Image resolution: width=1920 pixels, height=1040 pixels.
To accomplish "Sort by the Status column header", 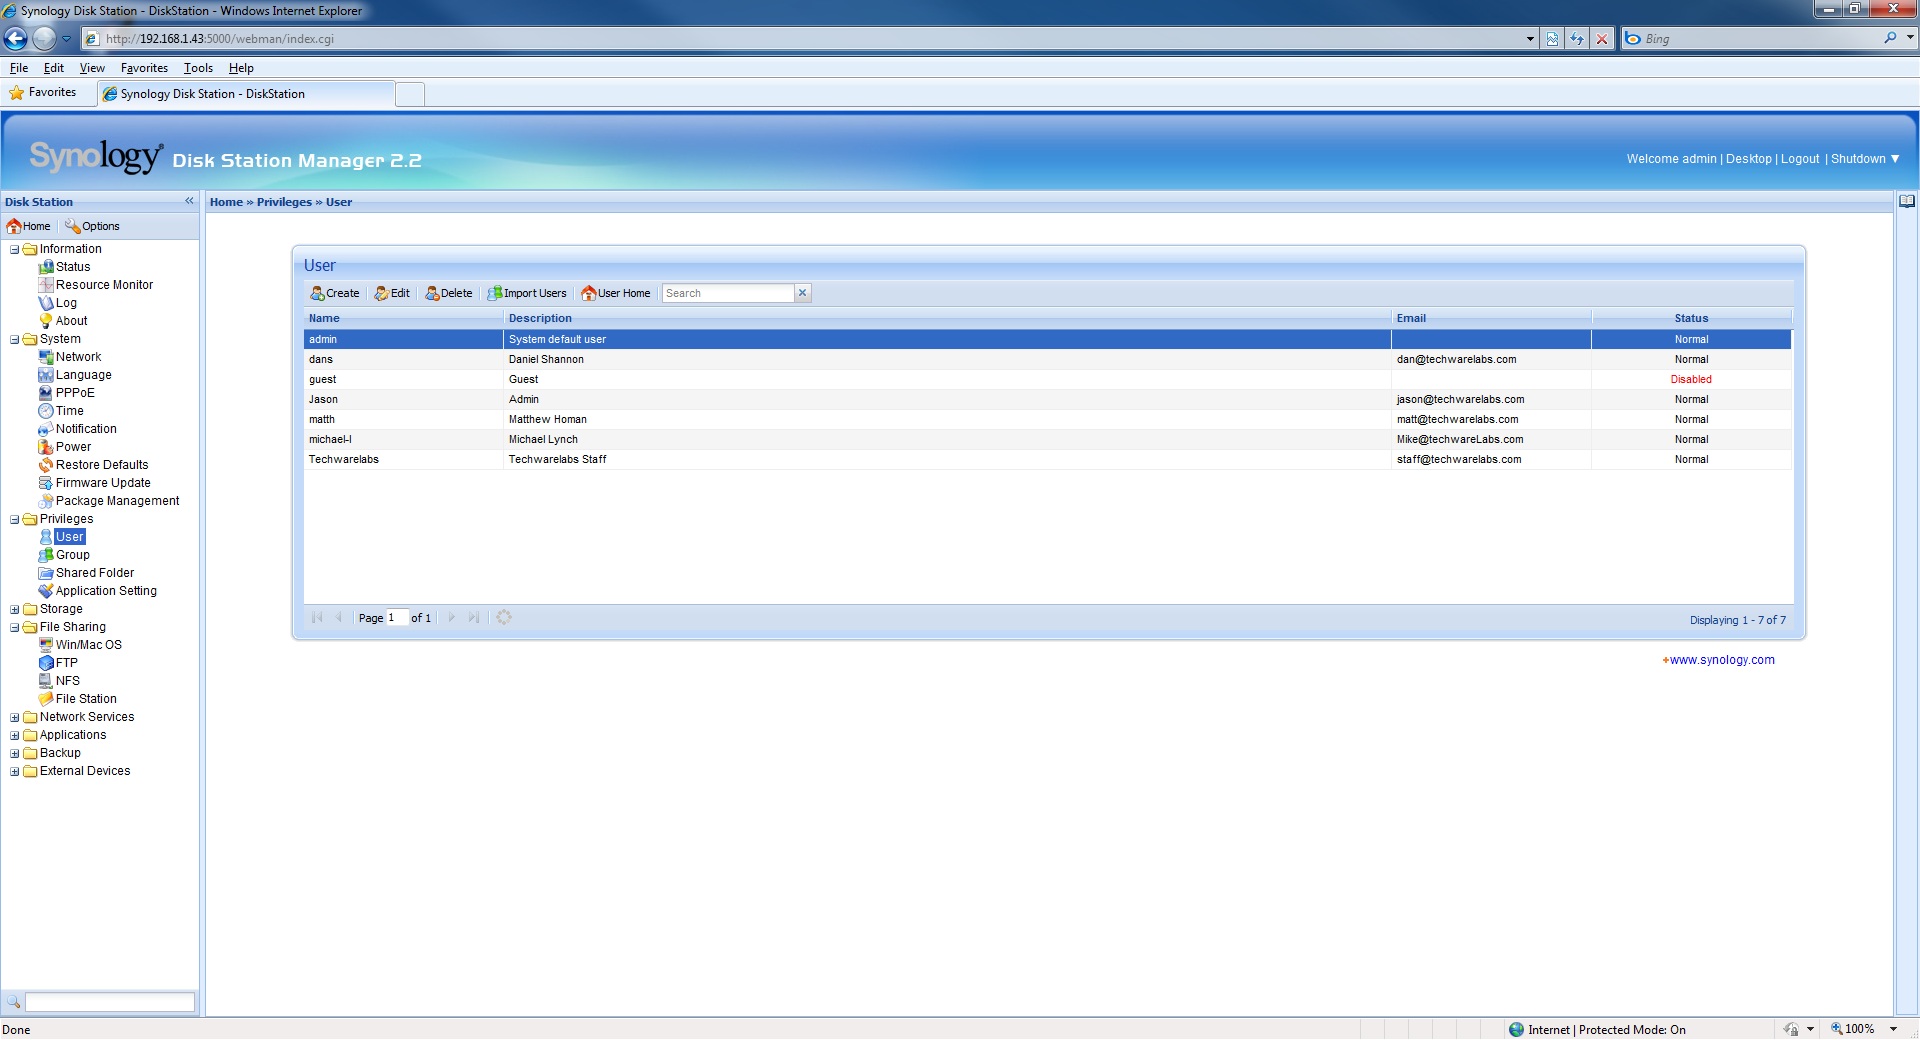I will click(x=1691, y=318).
